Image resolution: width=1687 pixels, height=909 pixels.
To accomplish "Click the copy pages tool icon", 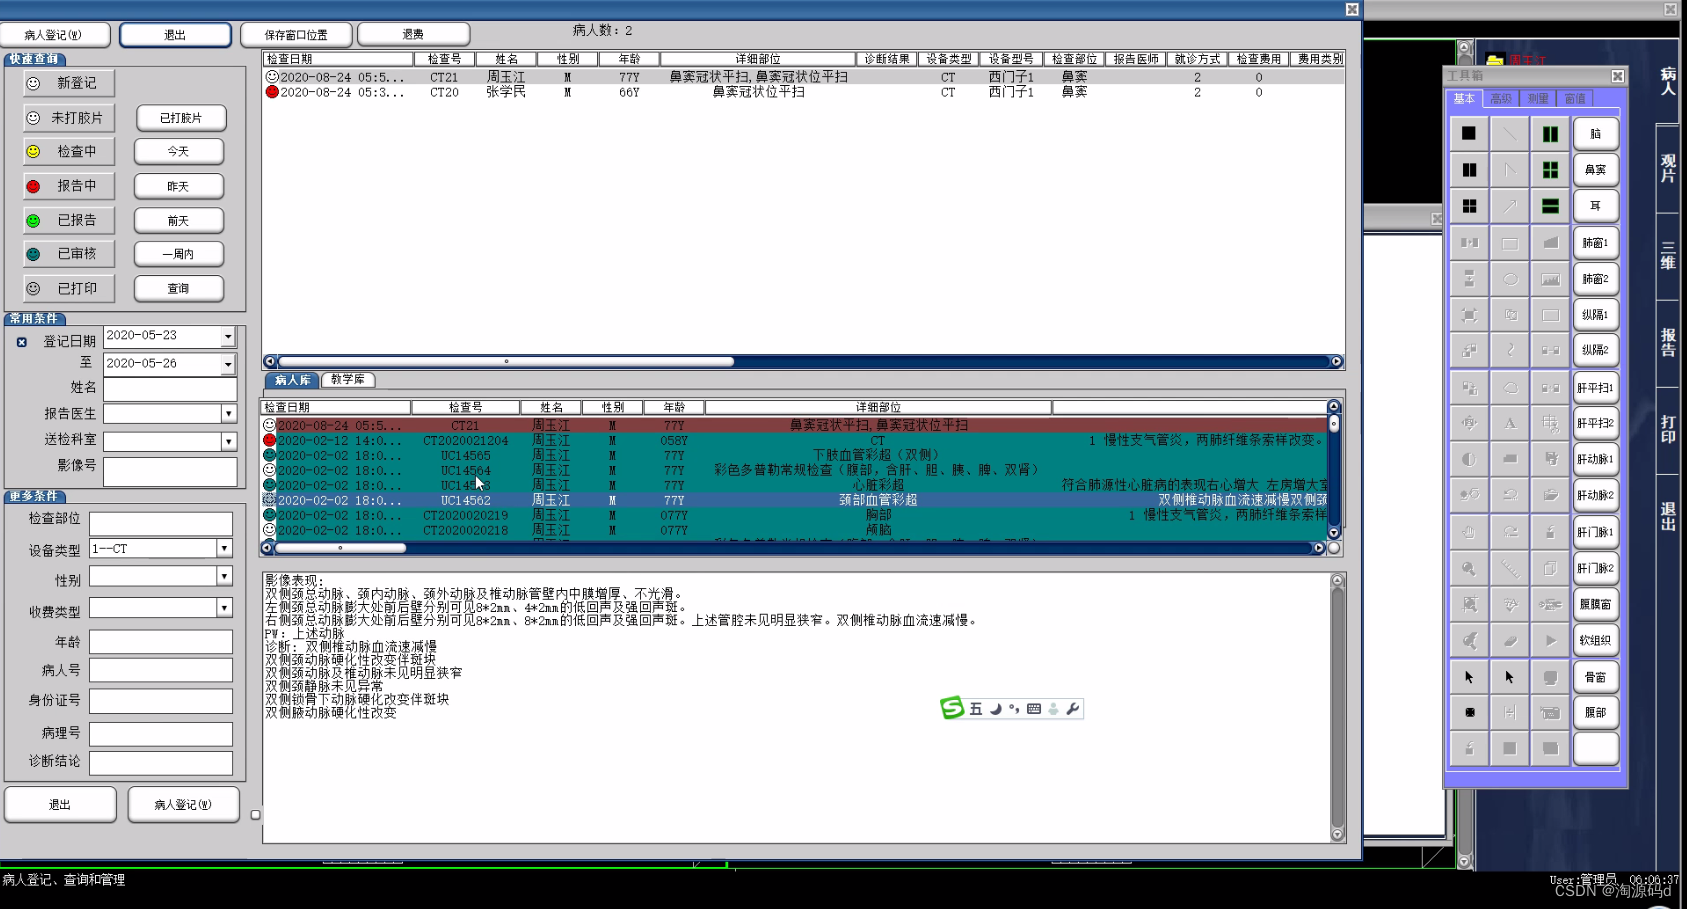I will (x=1550, y=568).
